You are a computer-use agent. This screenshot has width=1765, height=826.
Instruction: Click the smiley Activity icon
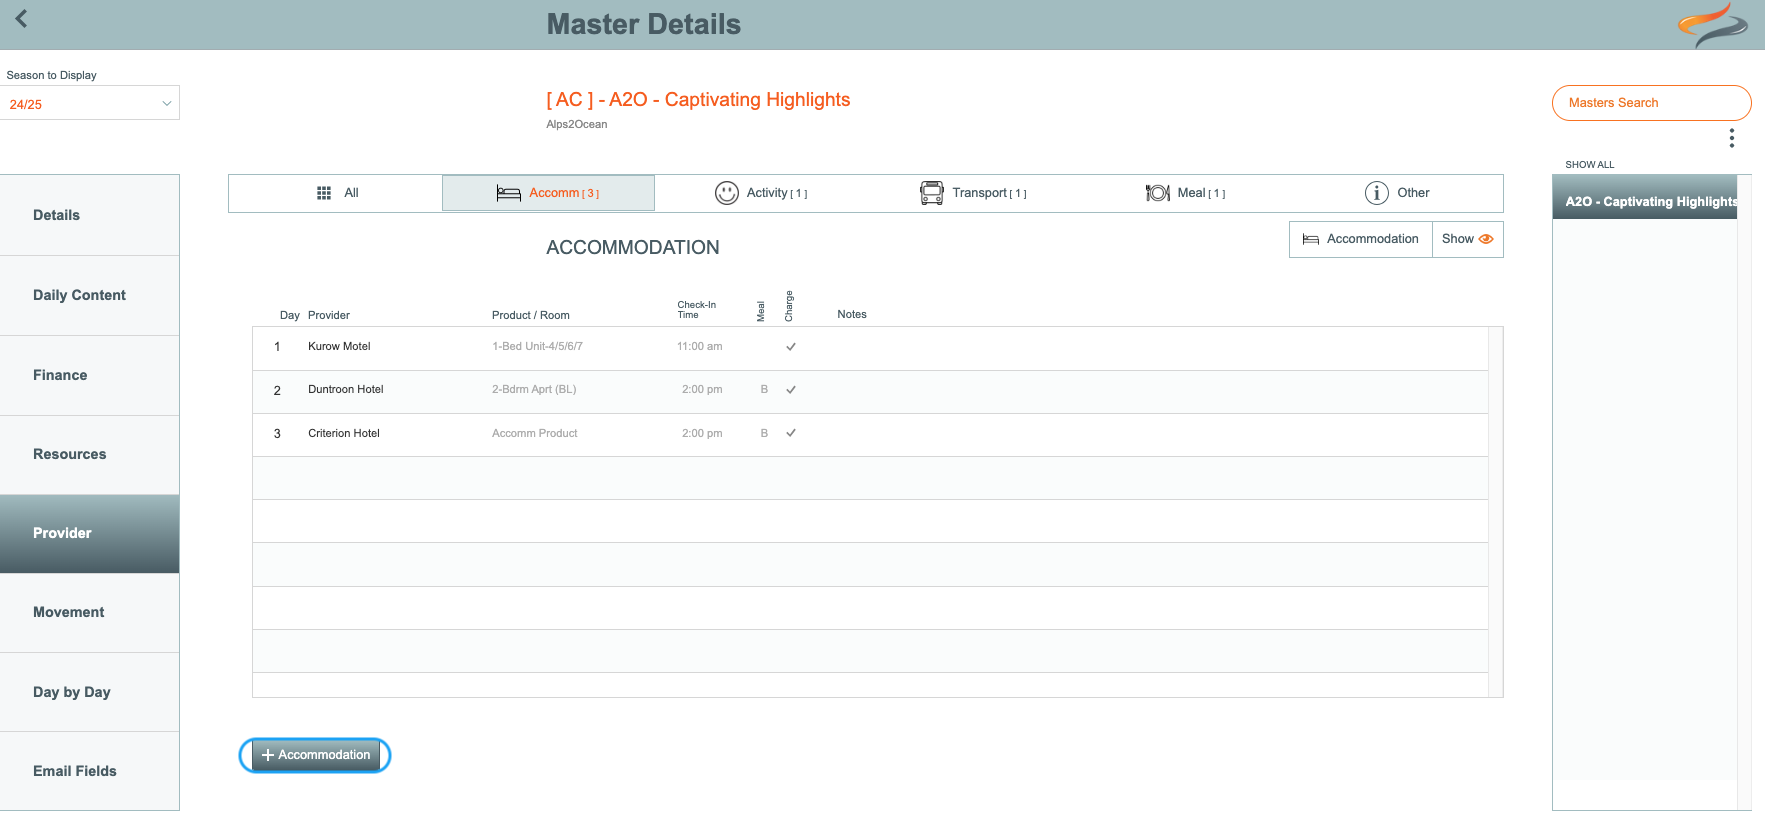[727, 193]
